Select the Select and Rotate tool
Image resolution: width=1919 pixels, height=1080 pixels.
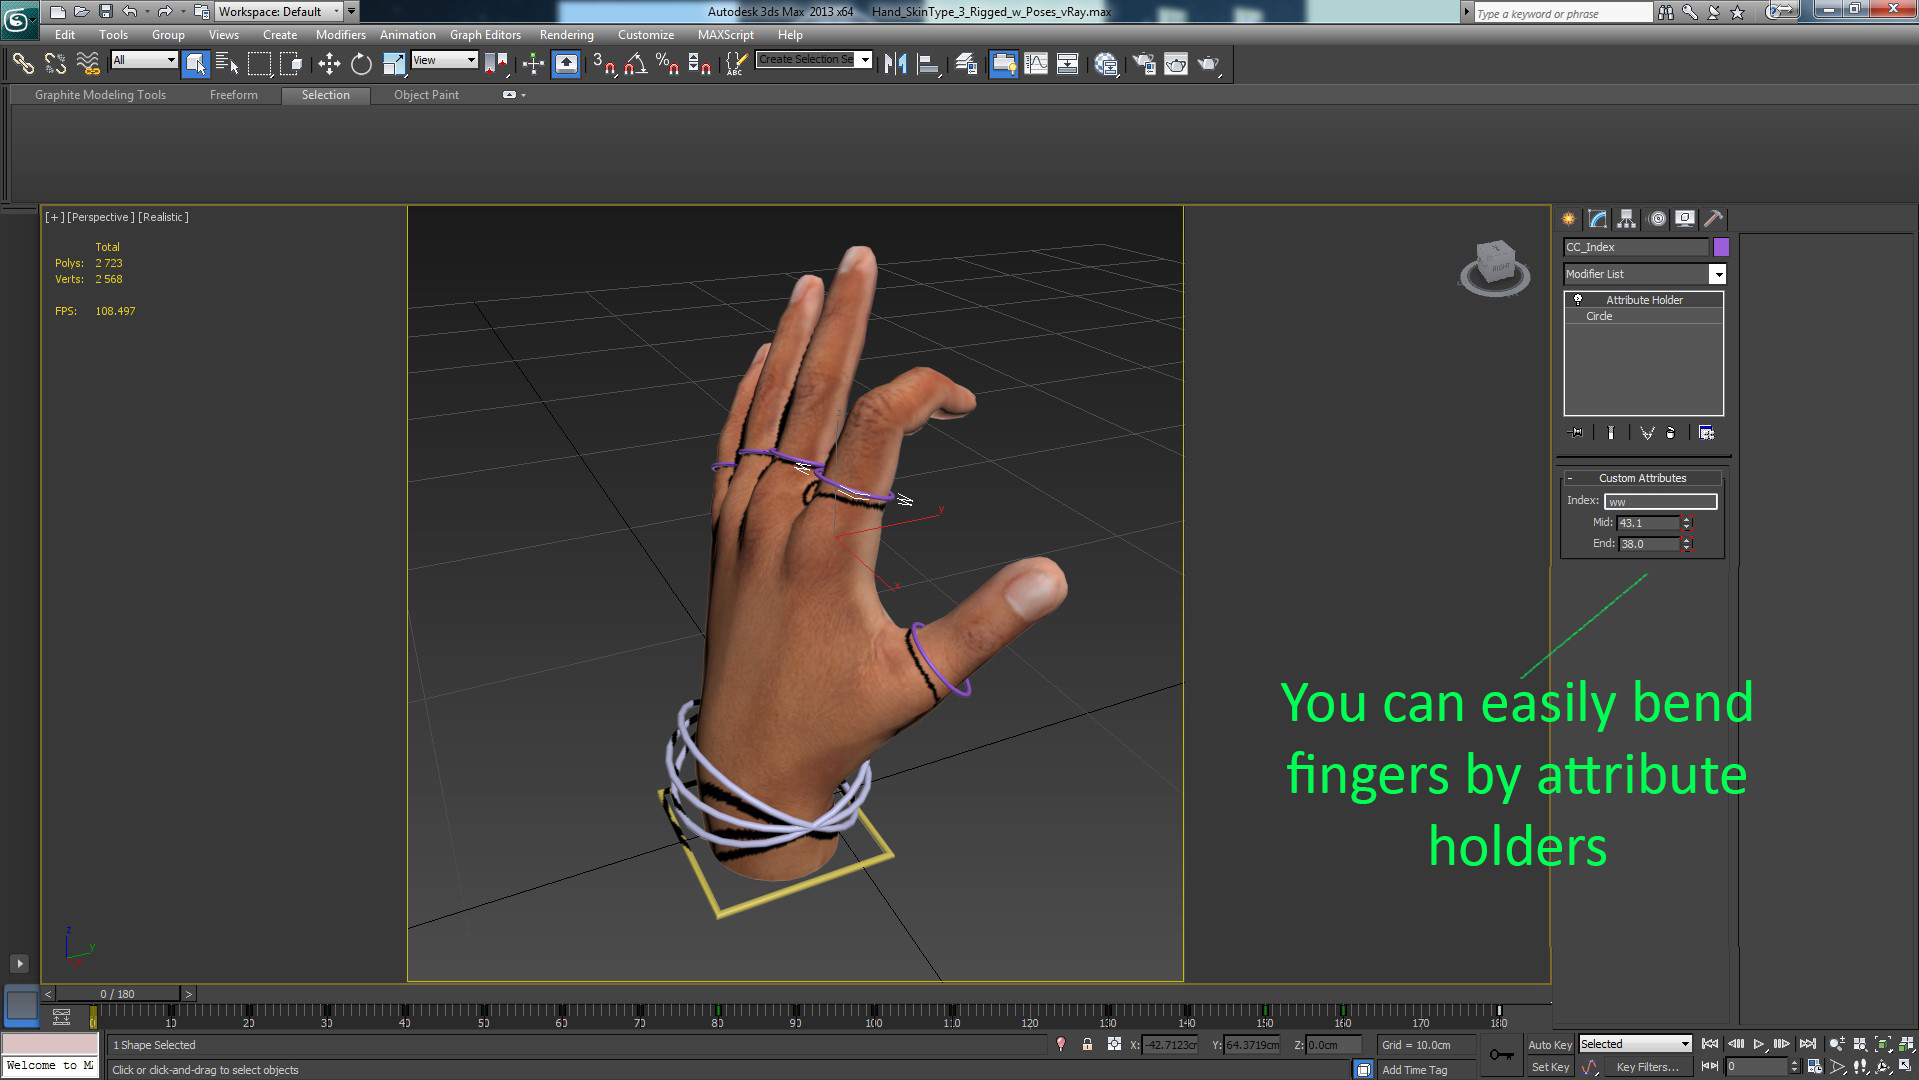361,63
